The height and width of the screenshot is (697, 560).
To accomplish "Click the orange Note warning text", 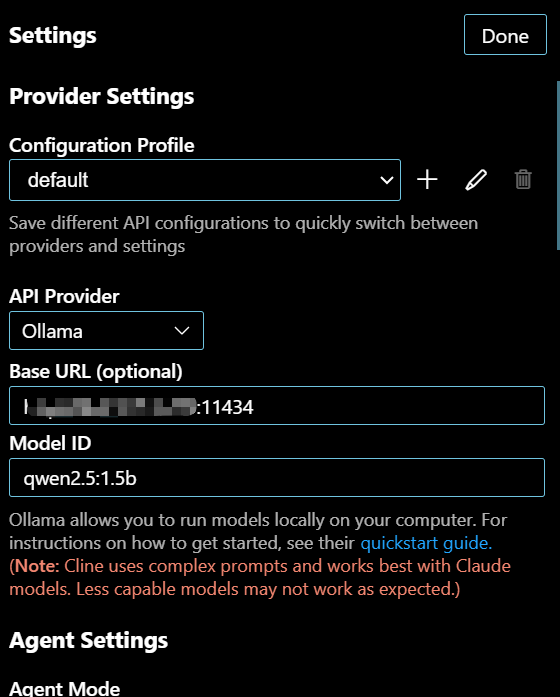I will [260, 577].
